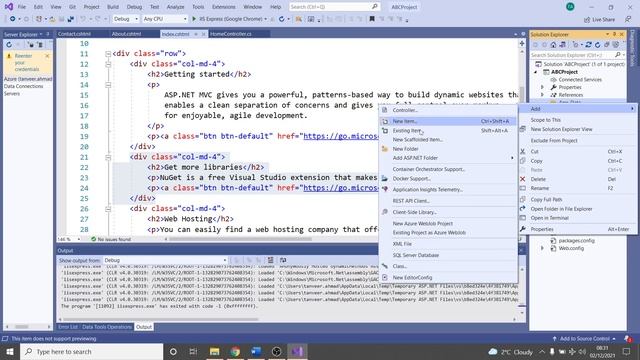Image resolution: width=640 pixels, height=360 pixels.
Task: Open the Extensions menu
Action: click(x=224, y=7)
